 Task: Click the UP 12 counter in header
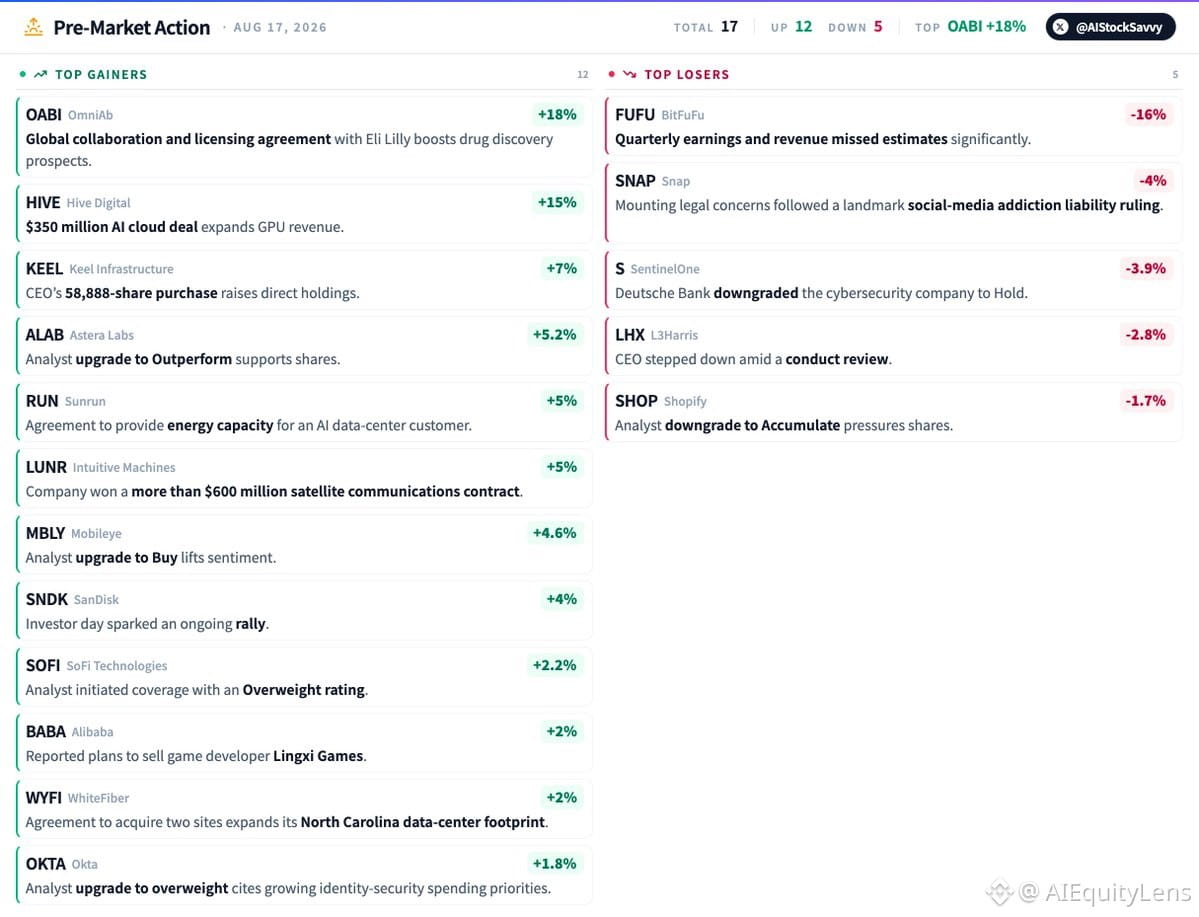(x=791, y=27)
